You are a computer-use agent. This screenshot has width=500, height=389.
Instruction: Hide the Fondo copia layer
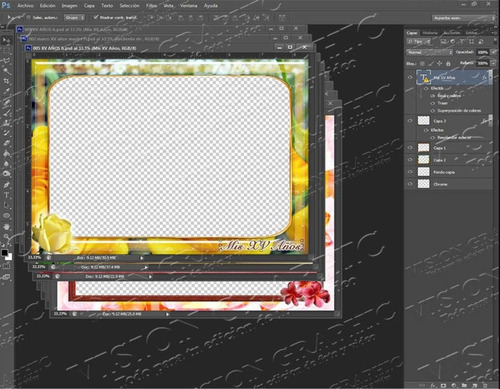410,172
